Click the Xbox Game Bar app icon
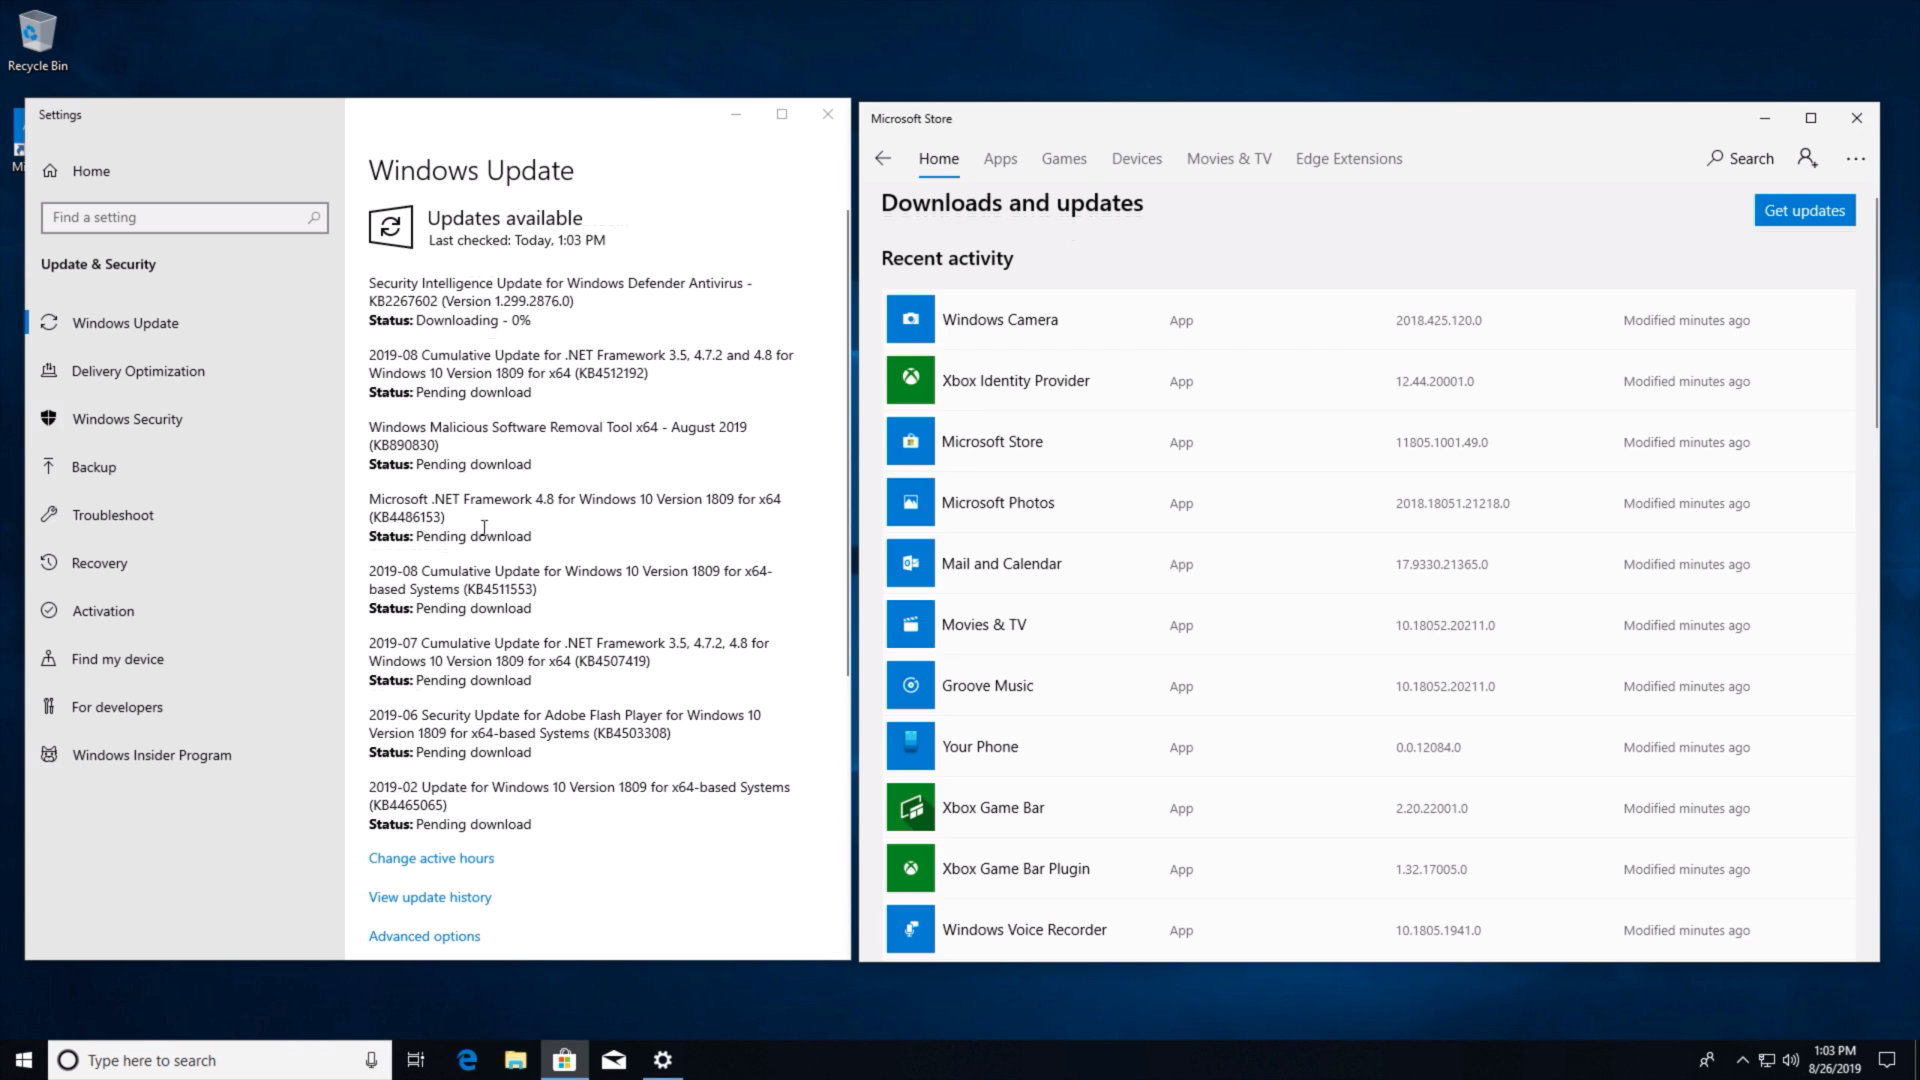1920x1080 pixels. [910, 808]
